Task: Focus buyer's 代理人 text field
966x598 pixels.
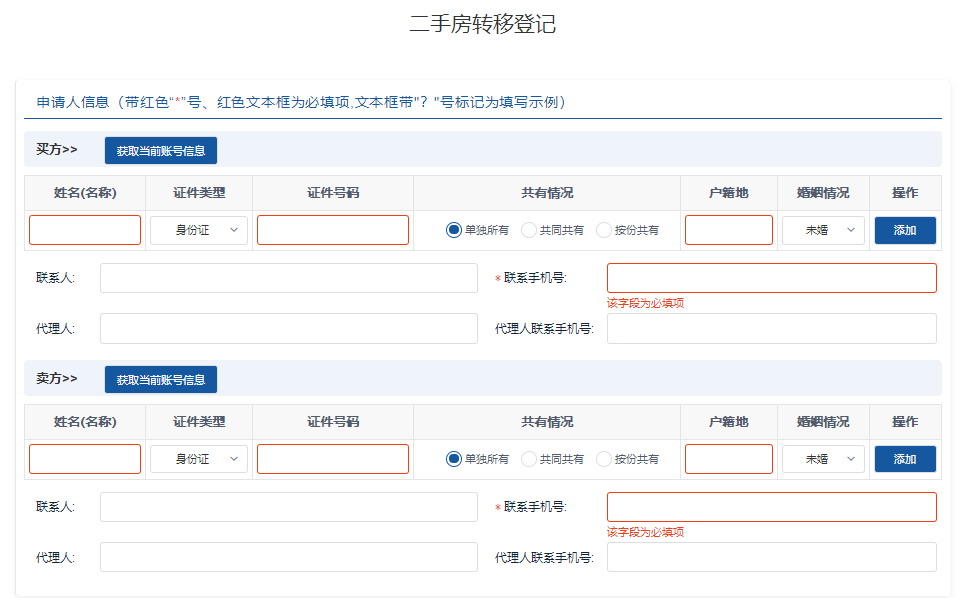Action: coord(289,328)
